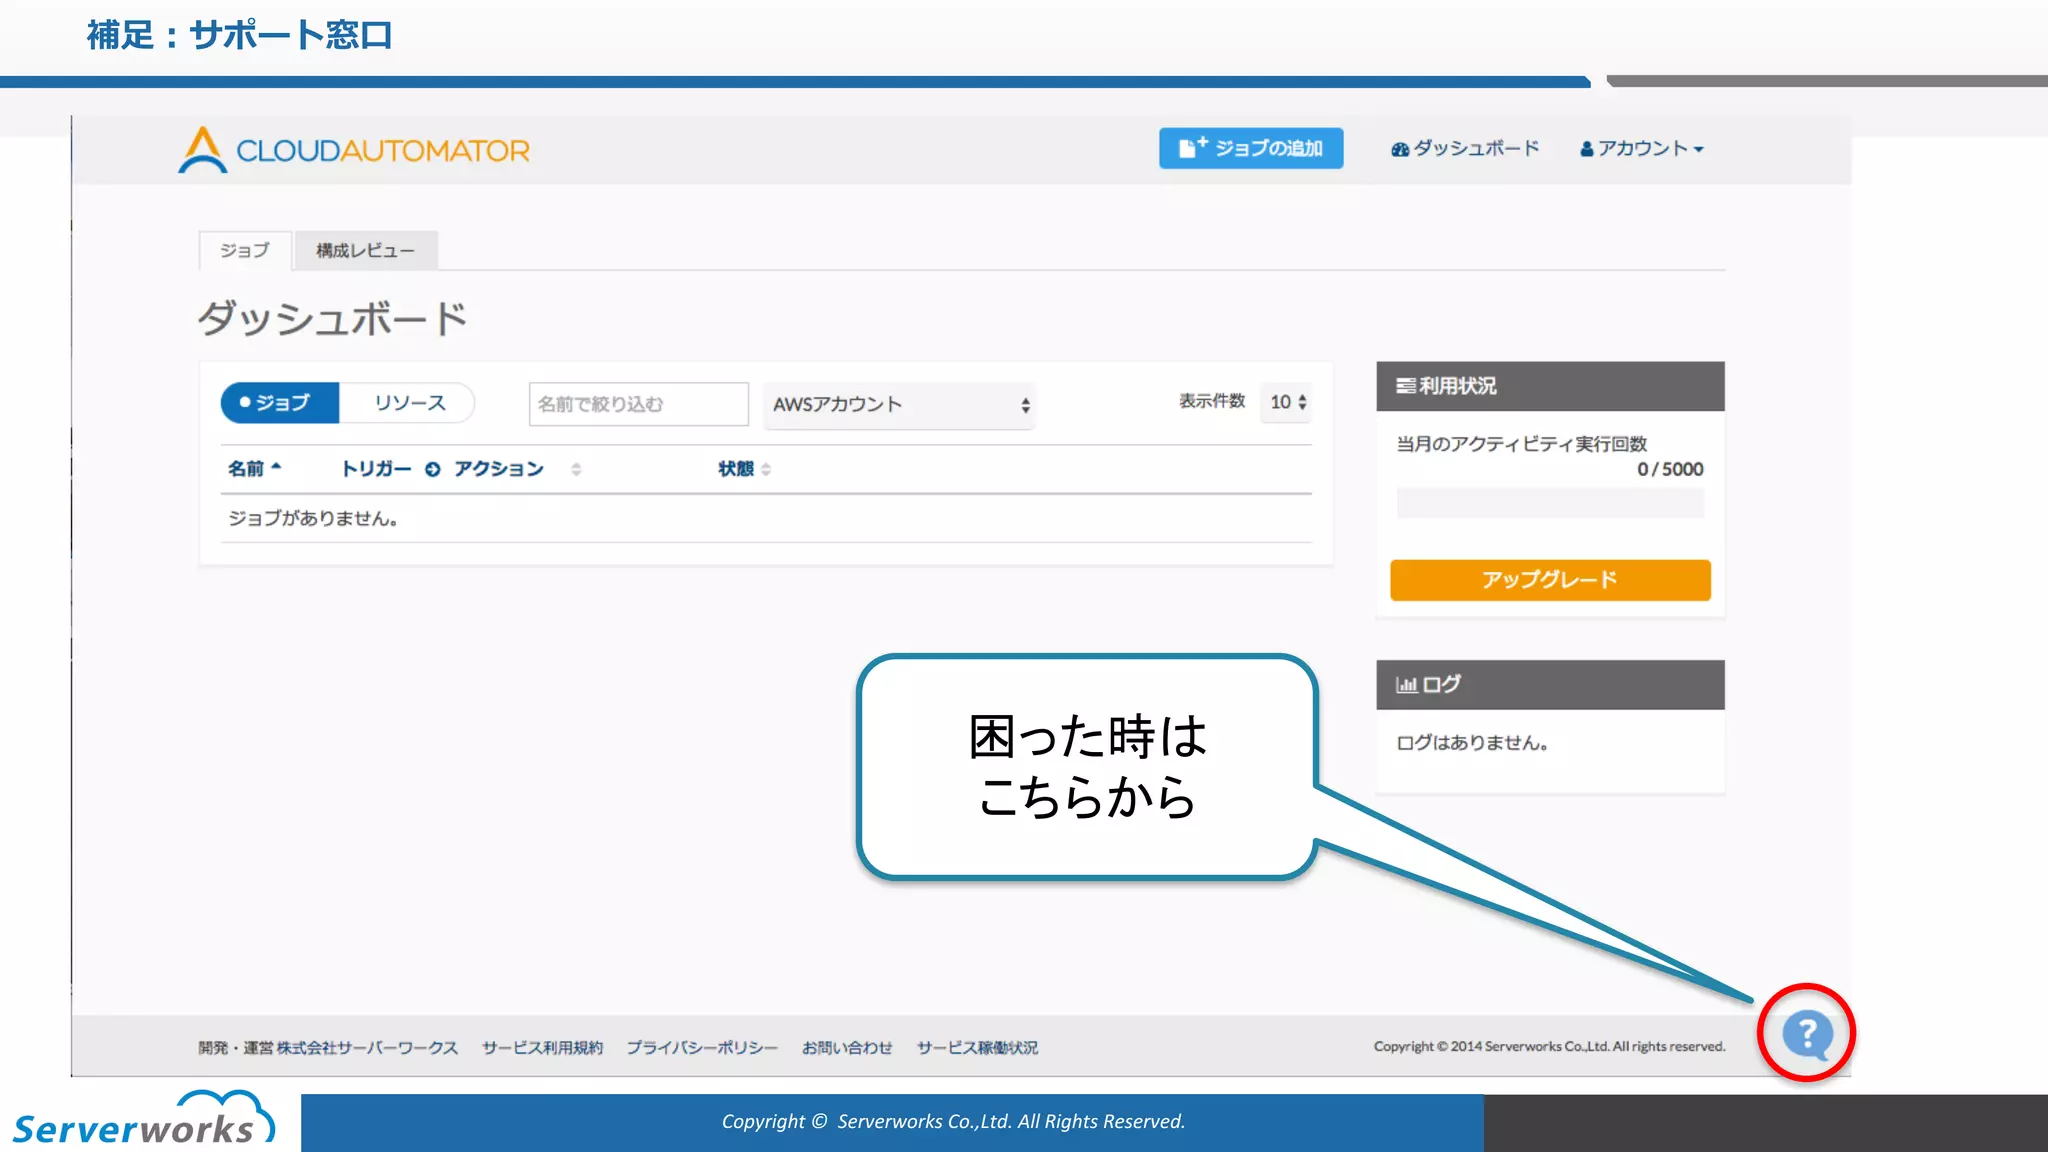Switch to the ジョブ tab
Image resolution: width=2048 pixels, height=1152 pixels.
tap(245, 250)
